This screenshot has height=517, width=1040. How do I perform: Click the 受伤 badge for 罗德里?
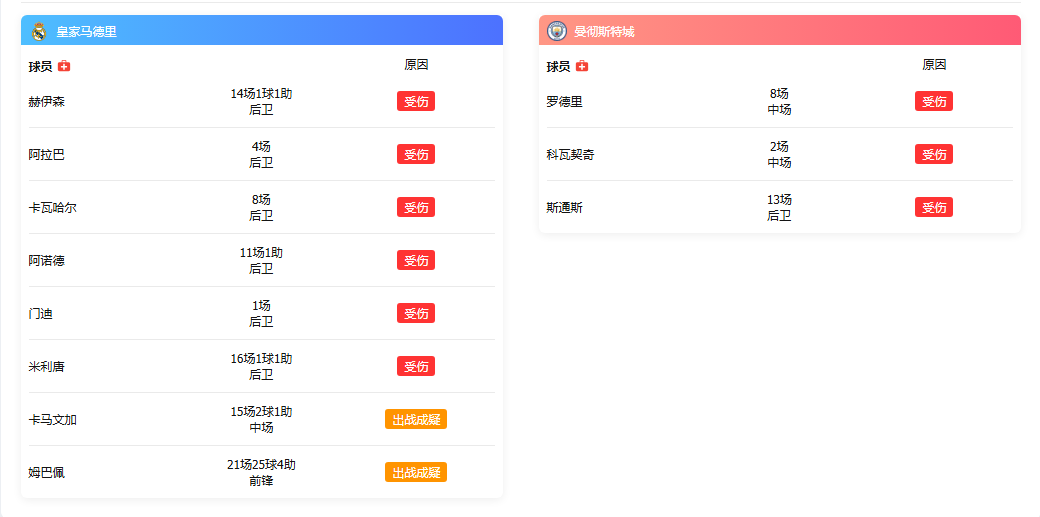(x=934, y=101)
